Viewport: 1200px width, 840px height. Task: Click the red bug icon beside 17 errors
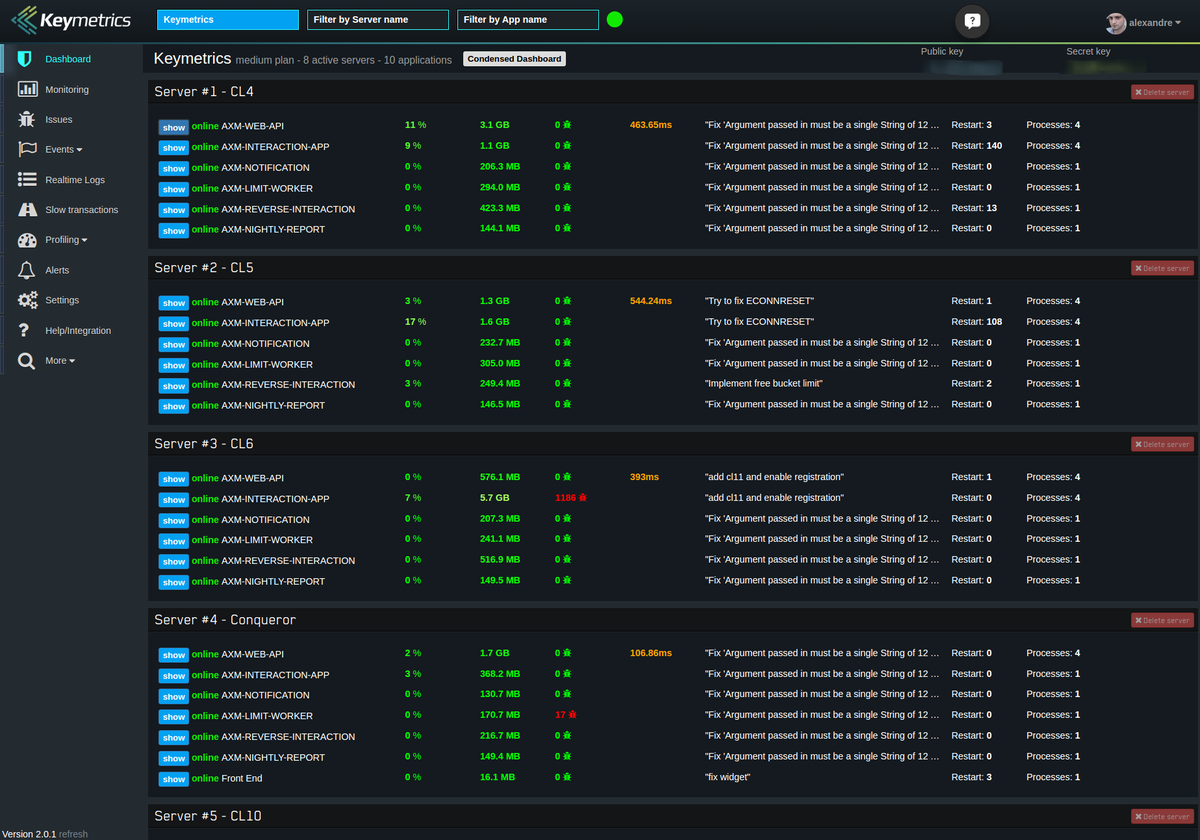pos(571,715)
